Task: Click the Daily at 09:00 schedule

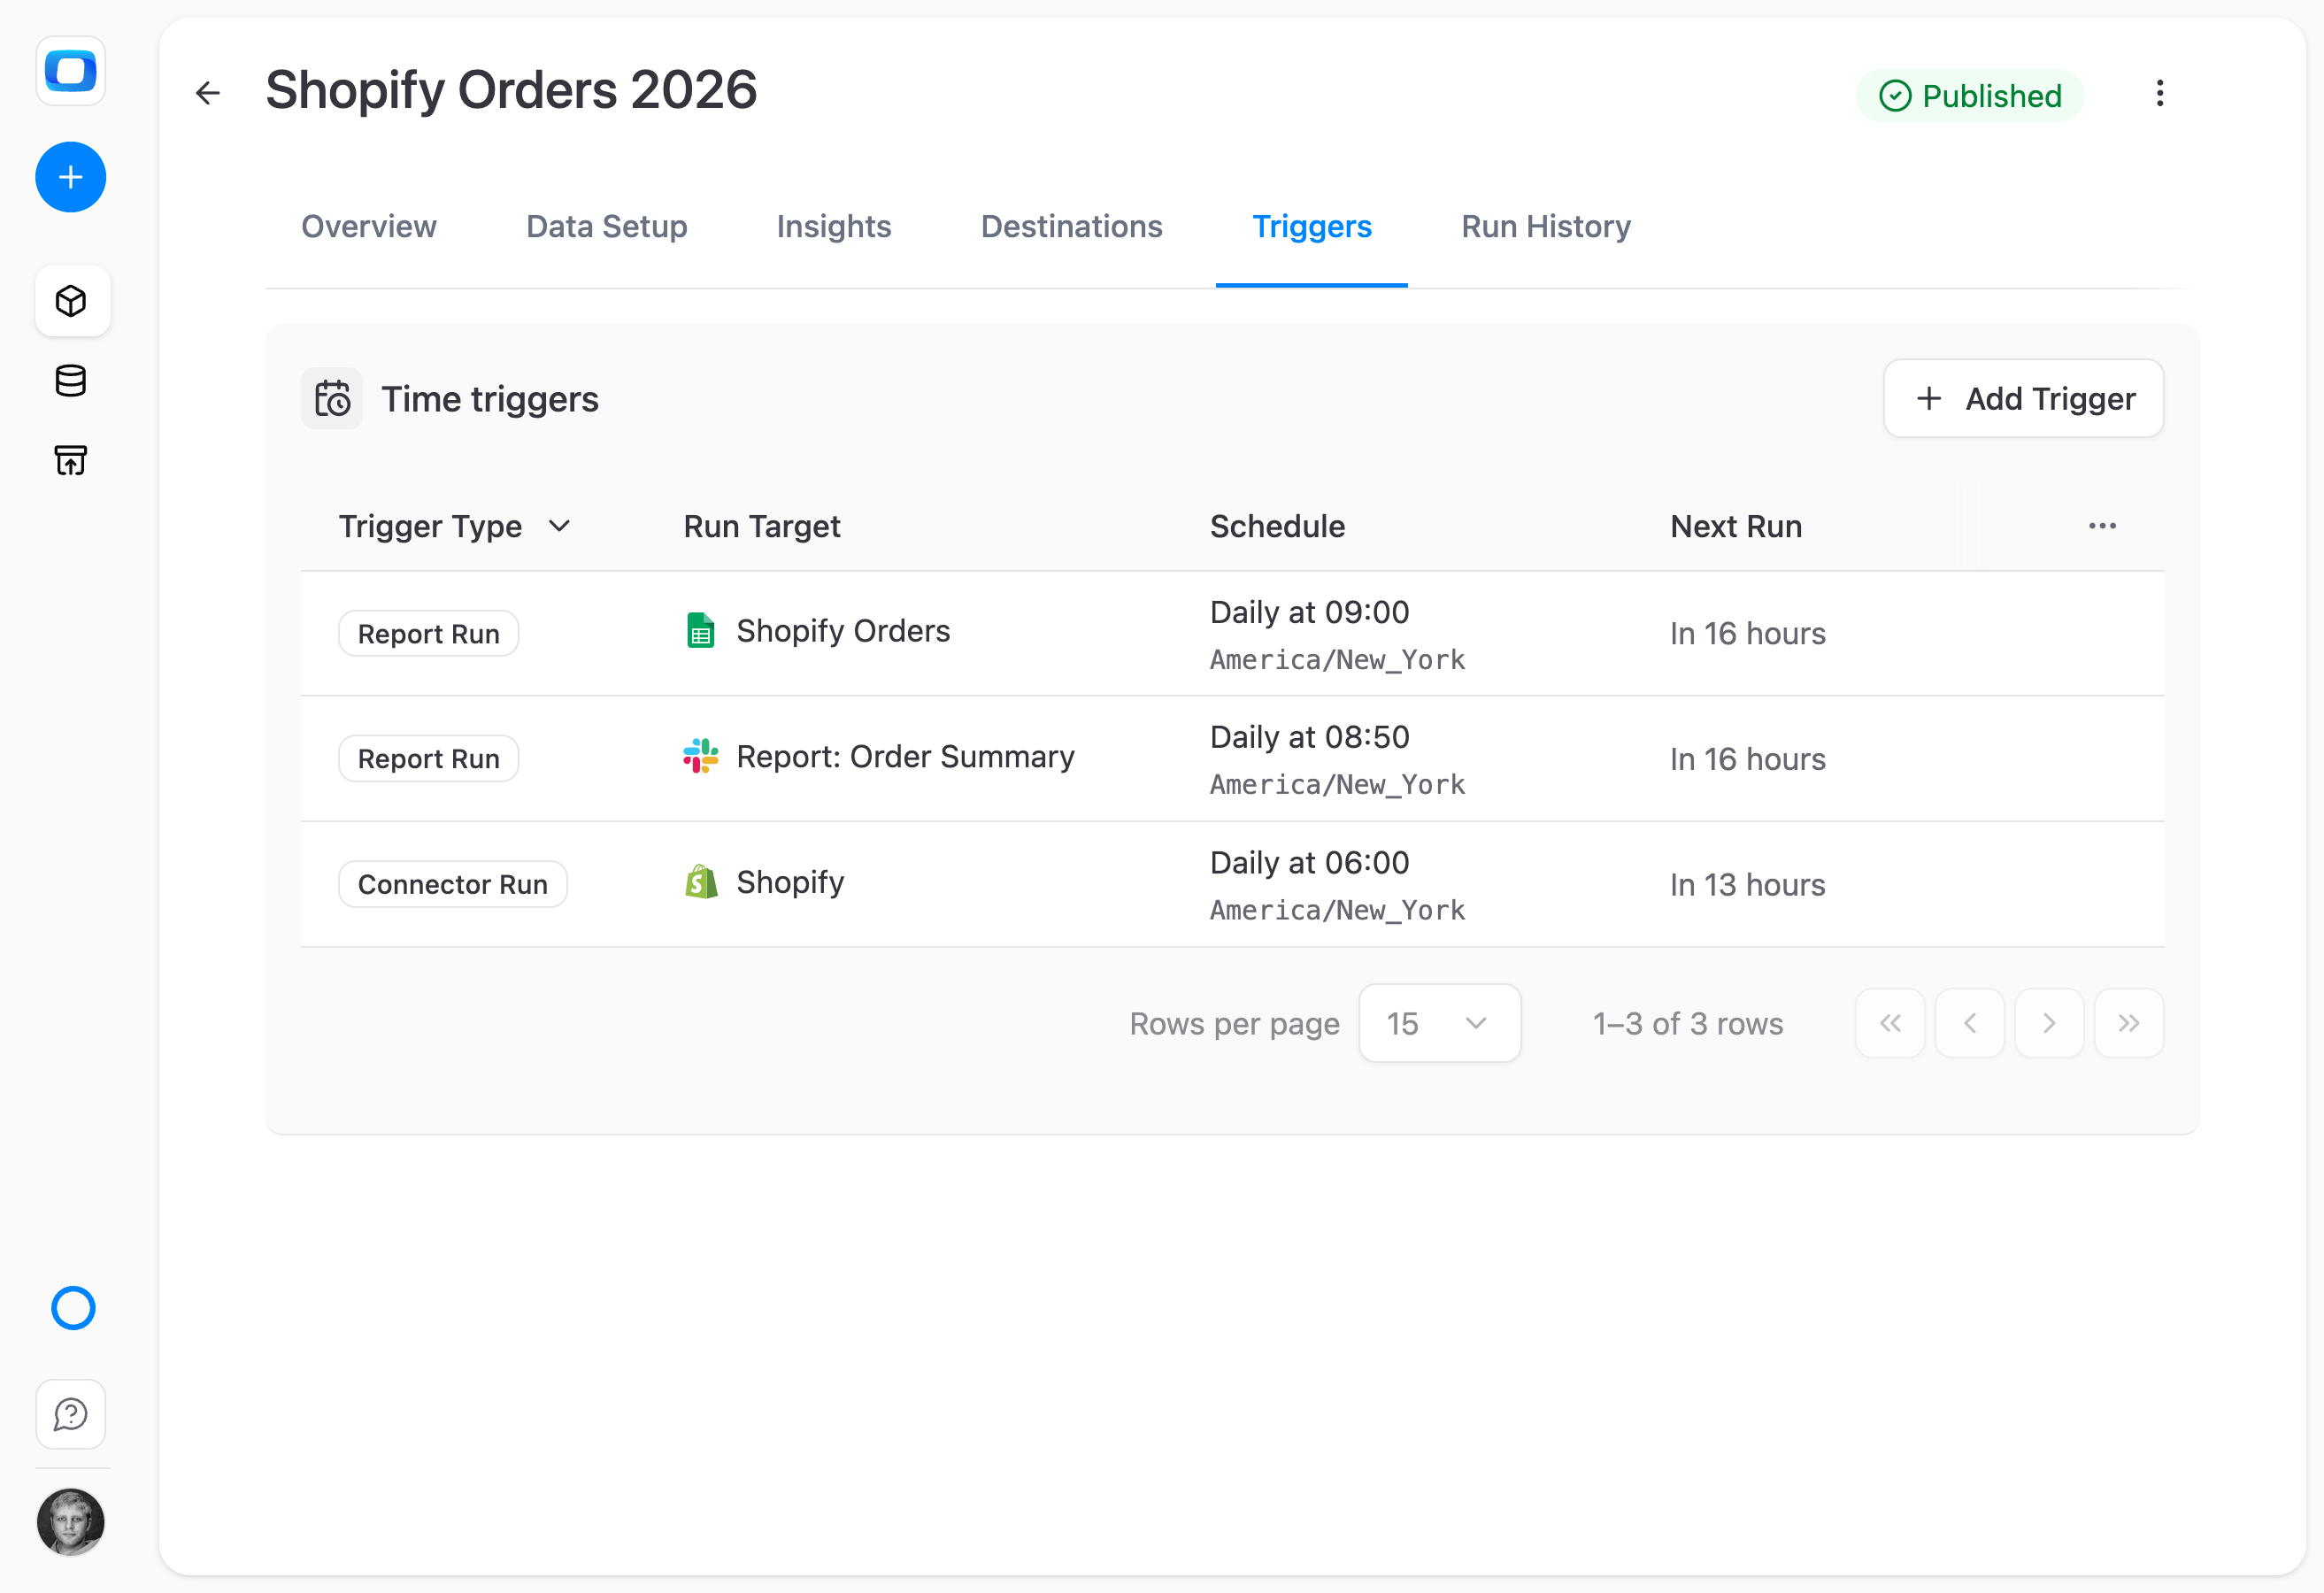Action: point(1310,612)
